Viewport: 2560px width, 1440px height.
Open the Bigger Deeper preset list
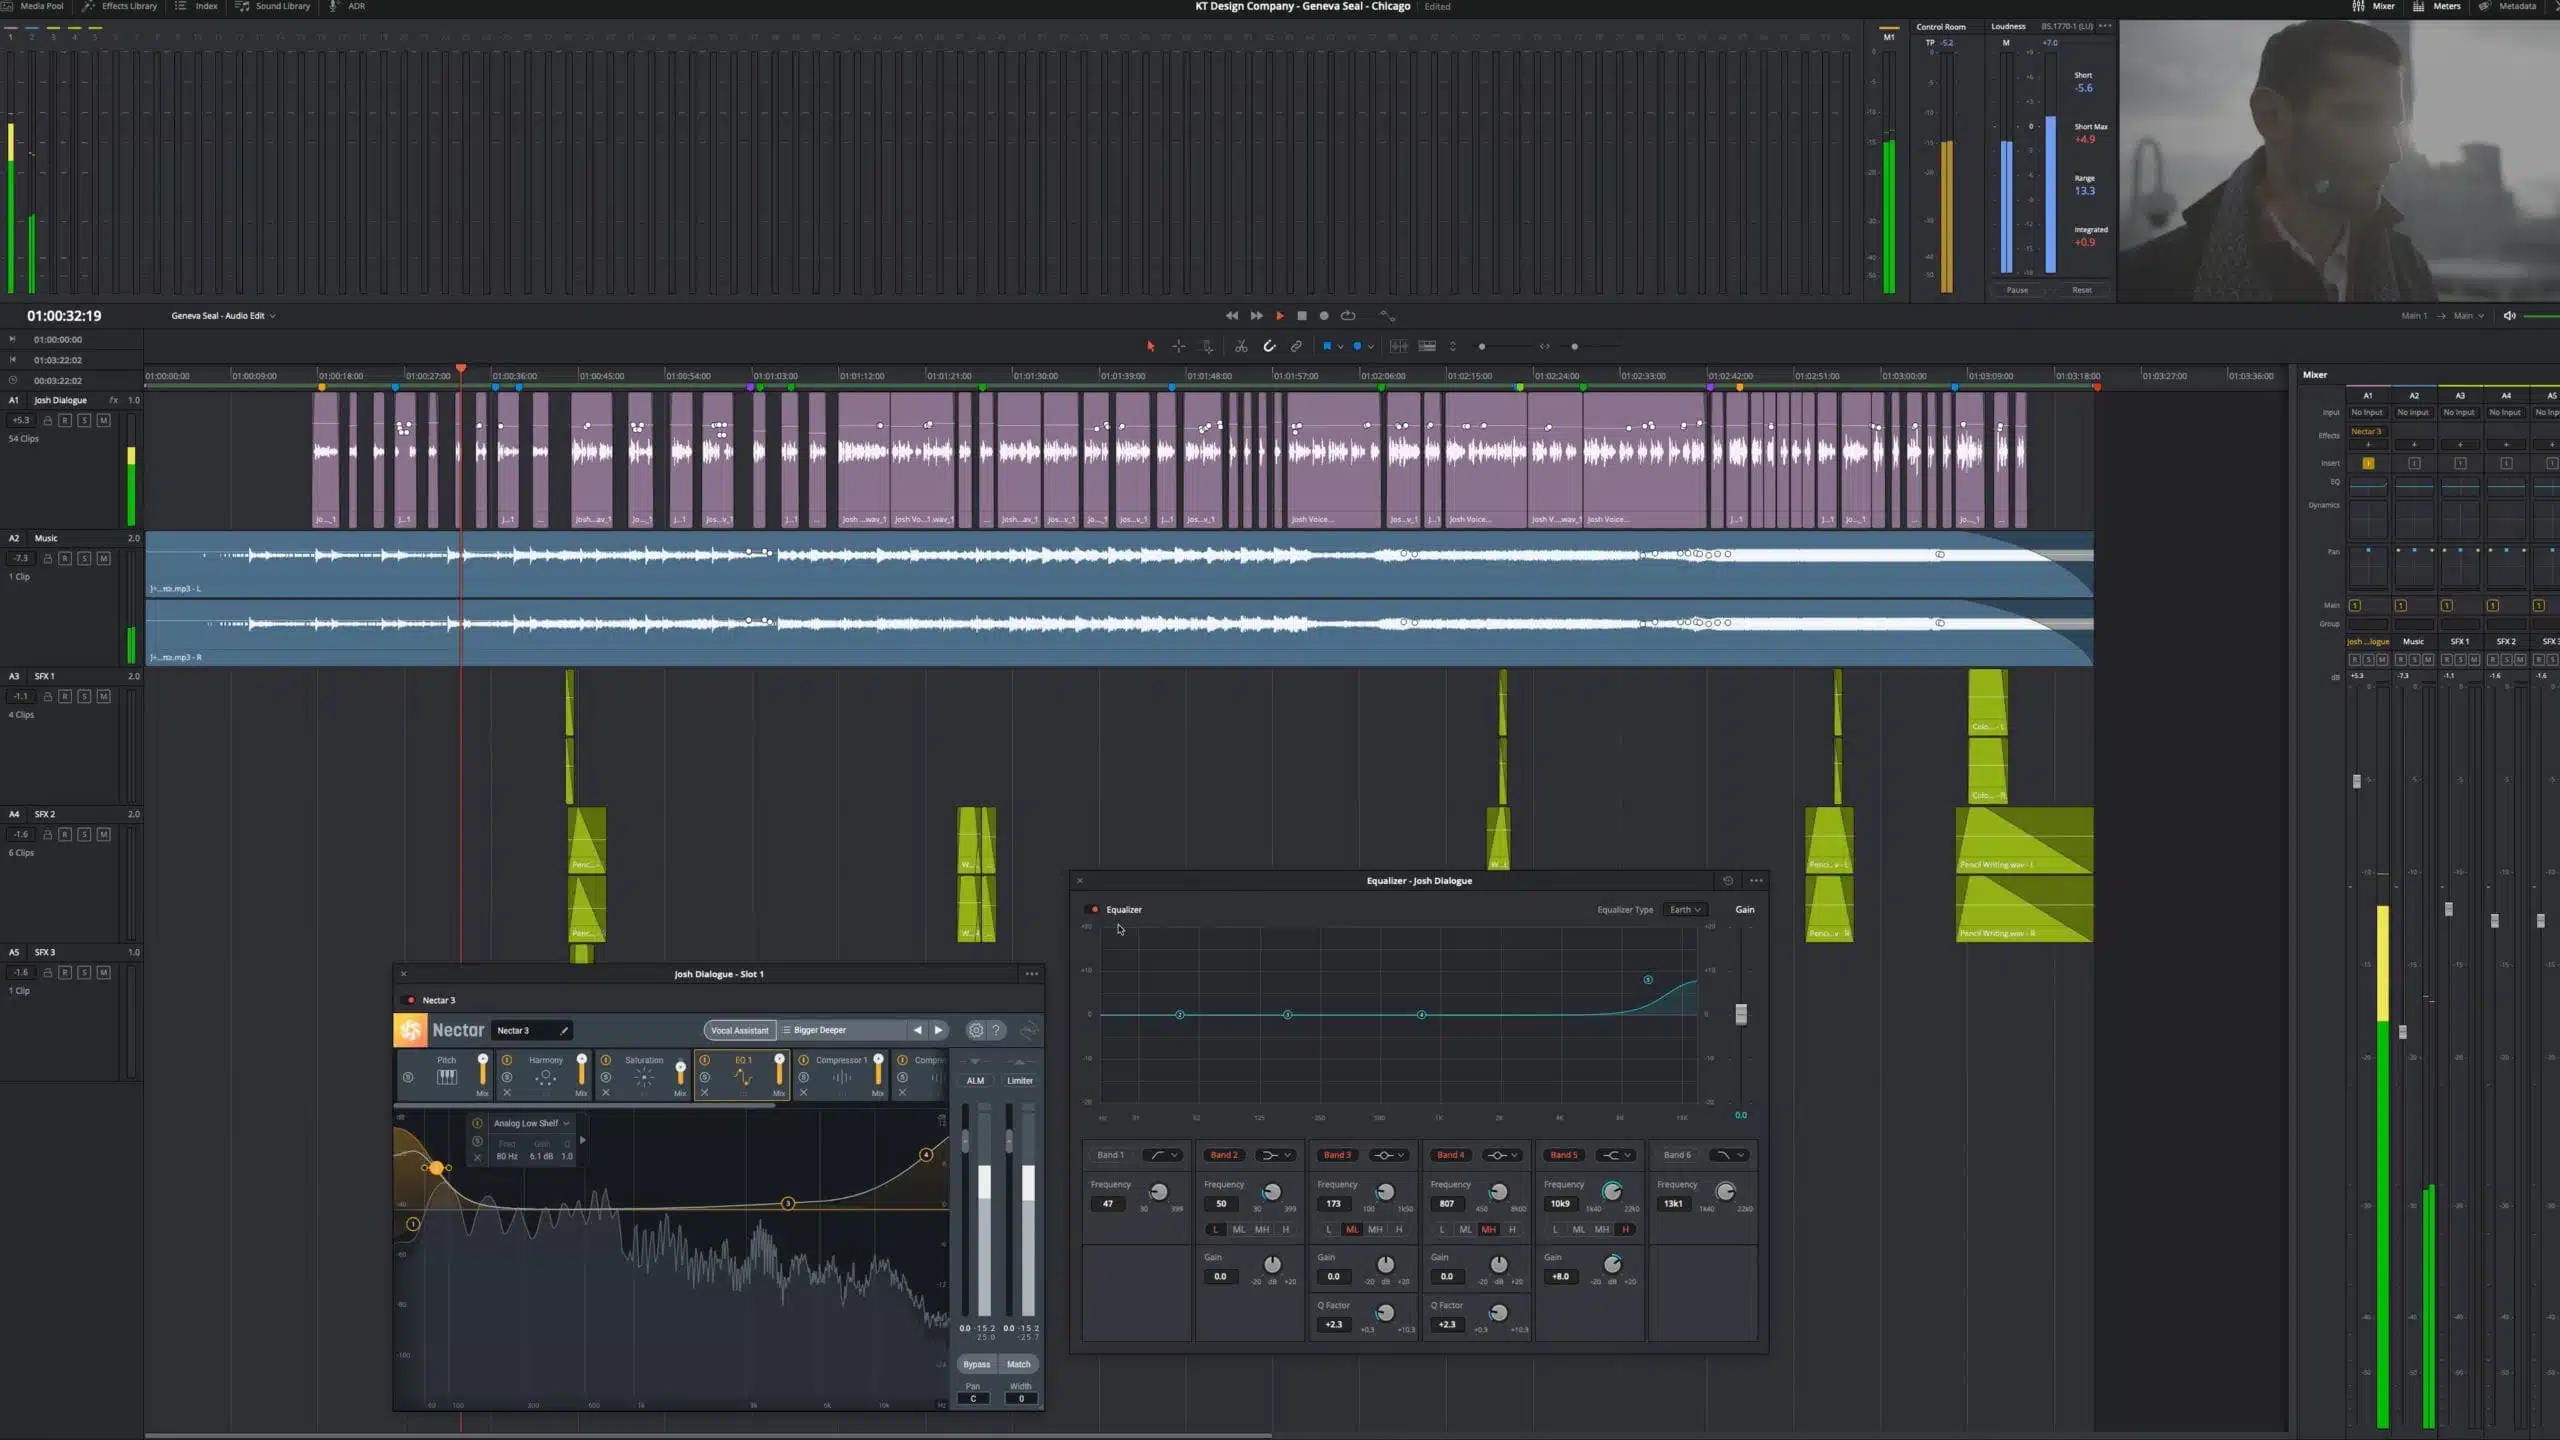coord(842,1030)
